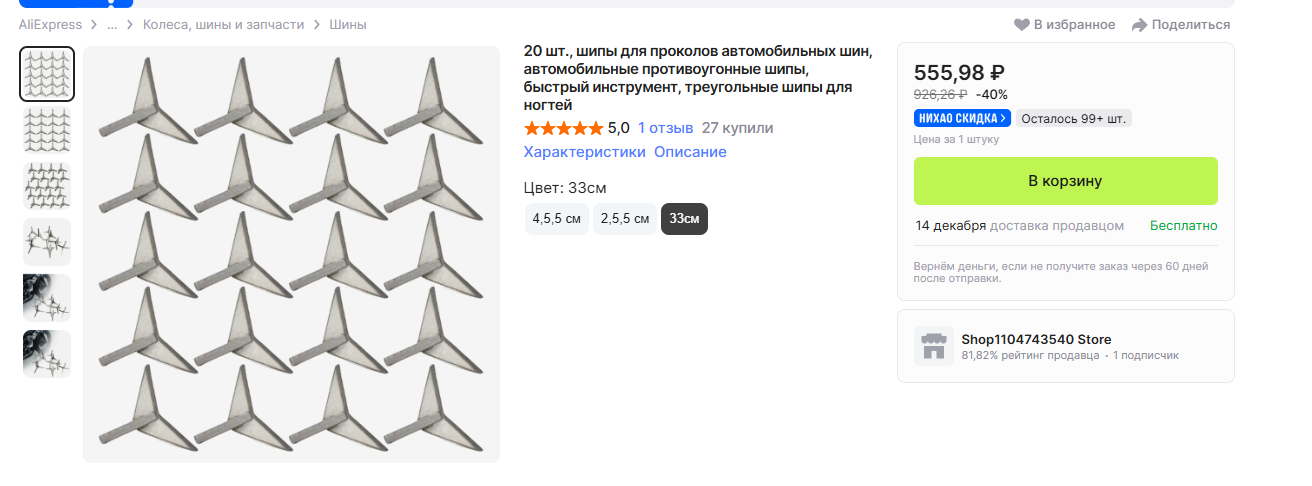The width and height of the screenshot is (1312, 486).
Task: Choose the 4,5,5 см size option
Action: [556, 219]
